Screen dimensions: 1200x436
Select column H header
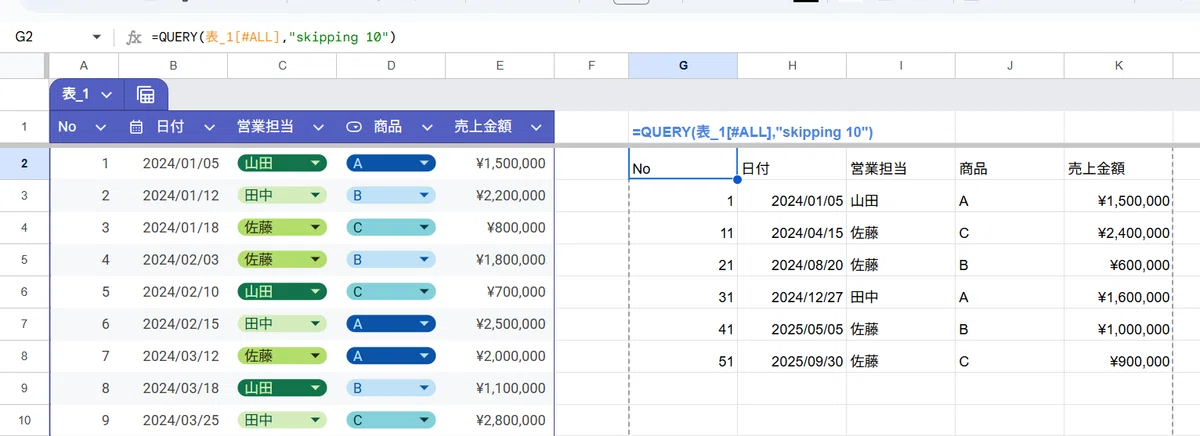point(792,66)
